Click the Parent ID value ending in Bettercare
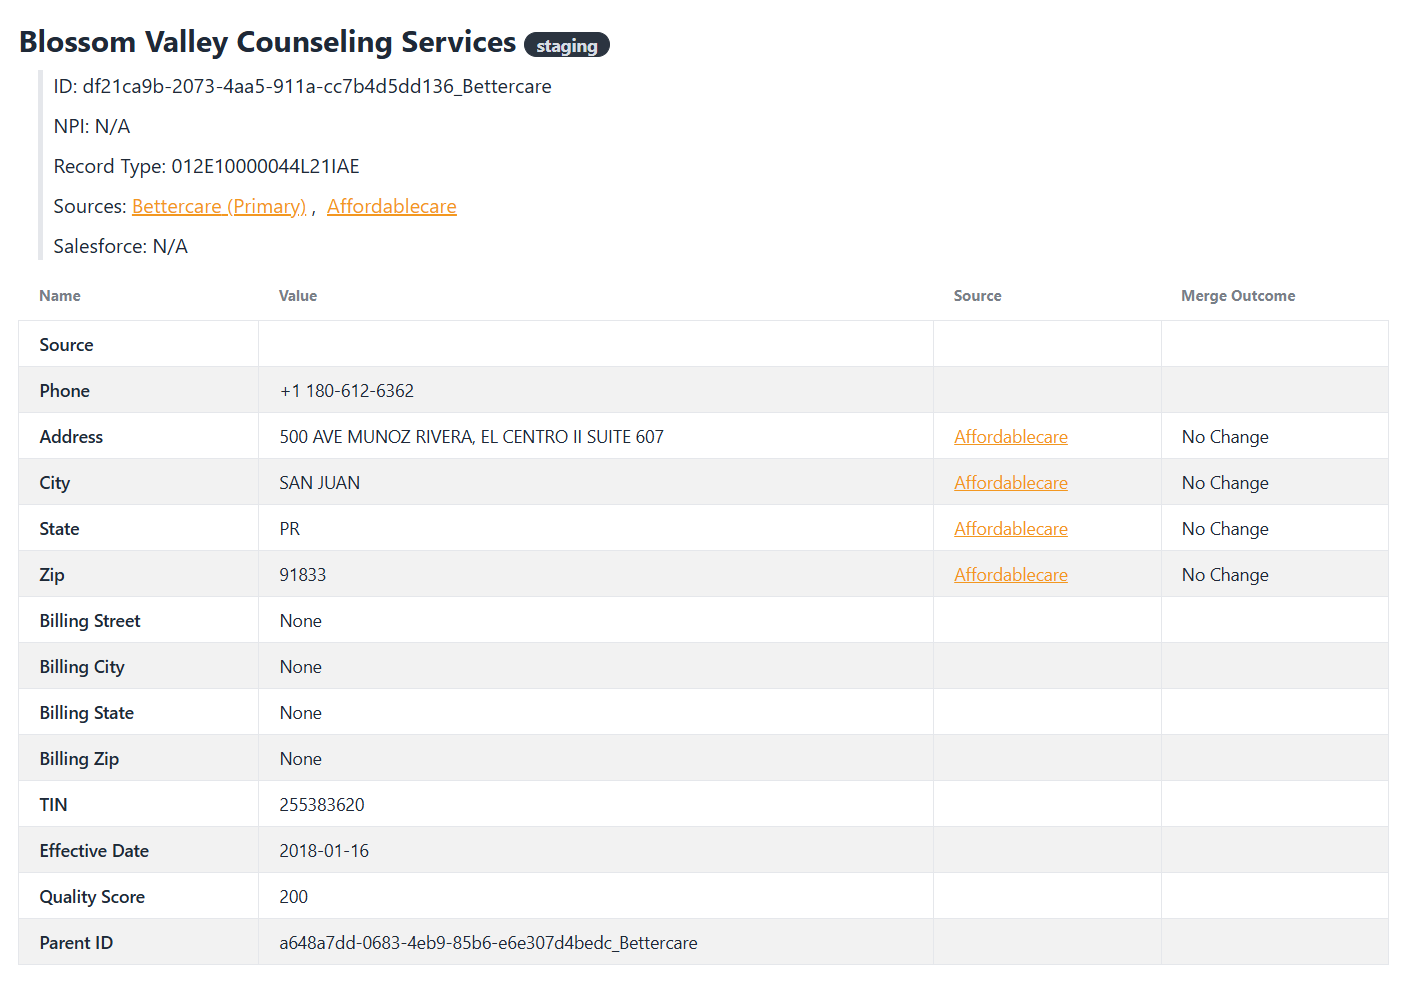1403x982 pixels. [x=488, y=943]
